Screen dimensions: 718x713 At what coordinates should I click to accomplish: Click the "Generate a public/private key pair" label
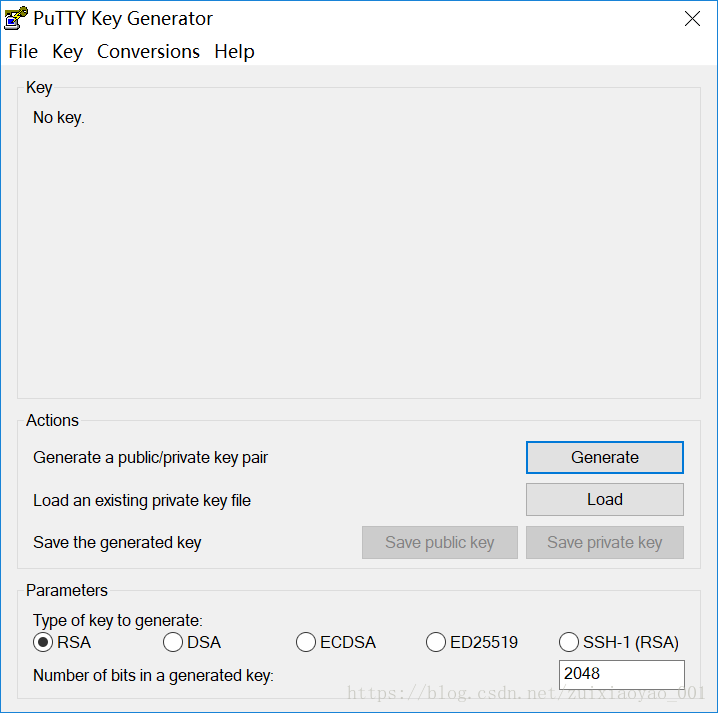coord(150,457)
